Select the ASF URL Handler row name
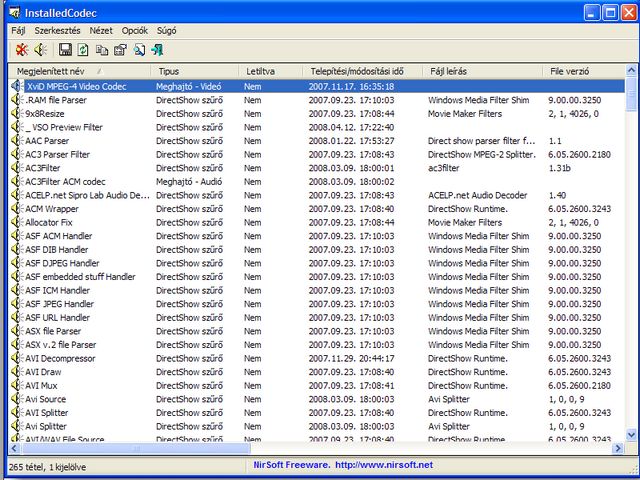The height and width of the screenshot is (480, 640). point(58,318)
